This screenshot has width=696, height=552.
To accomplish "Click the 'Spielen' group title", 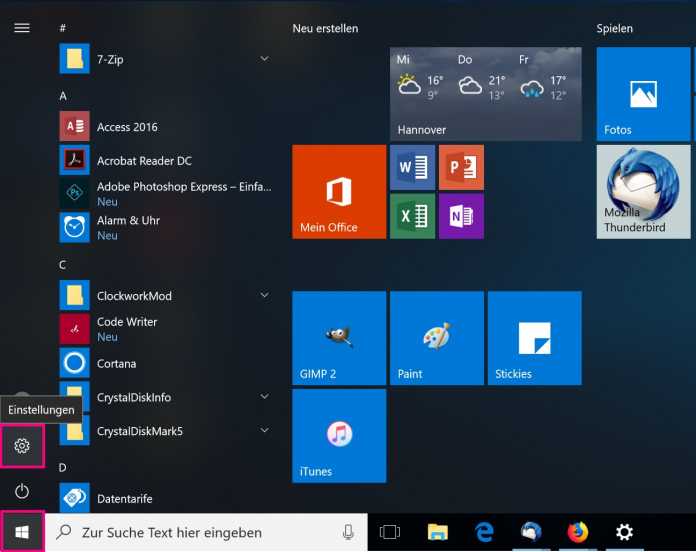I will pos(615,28).
